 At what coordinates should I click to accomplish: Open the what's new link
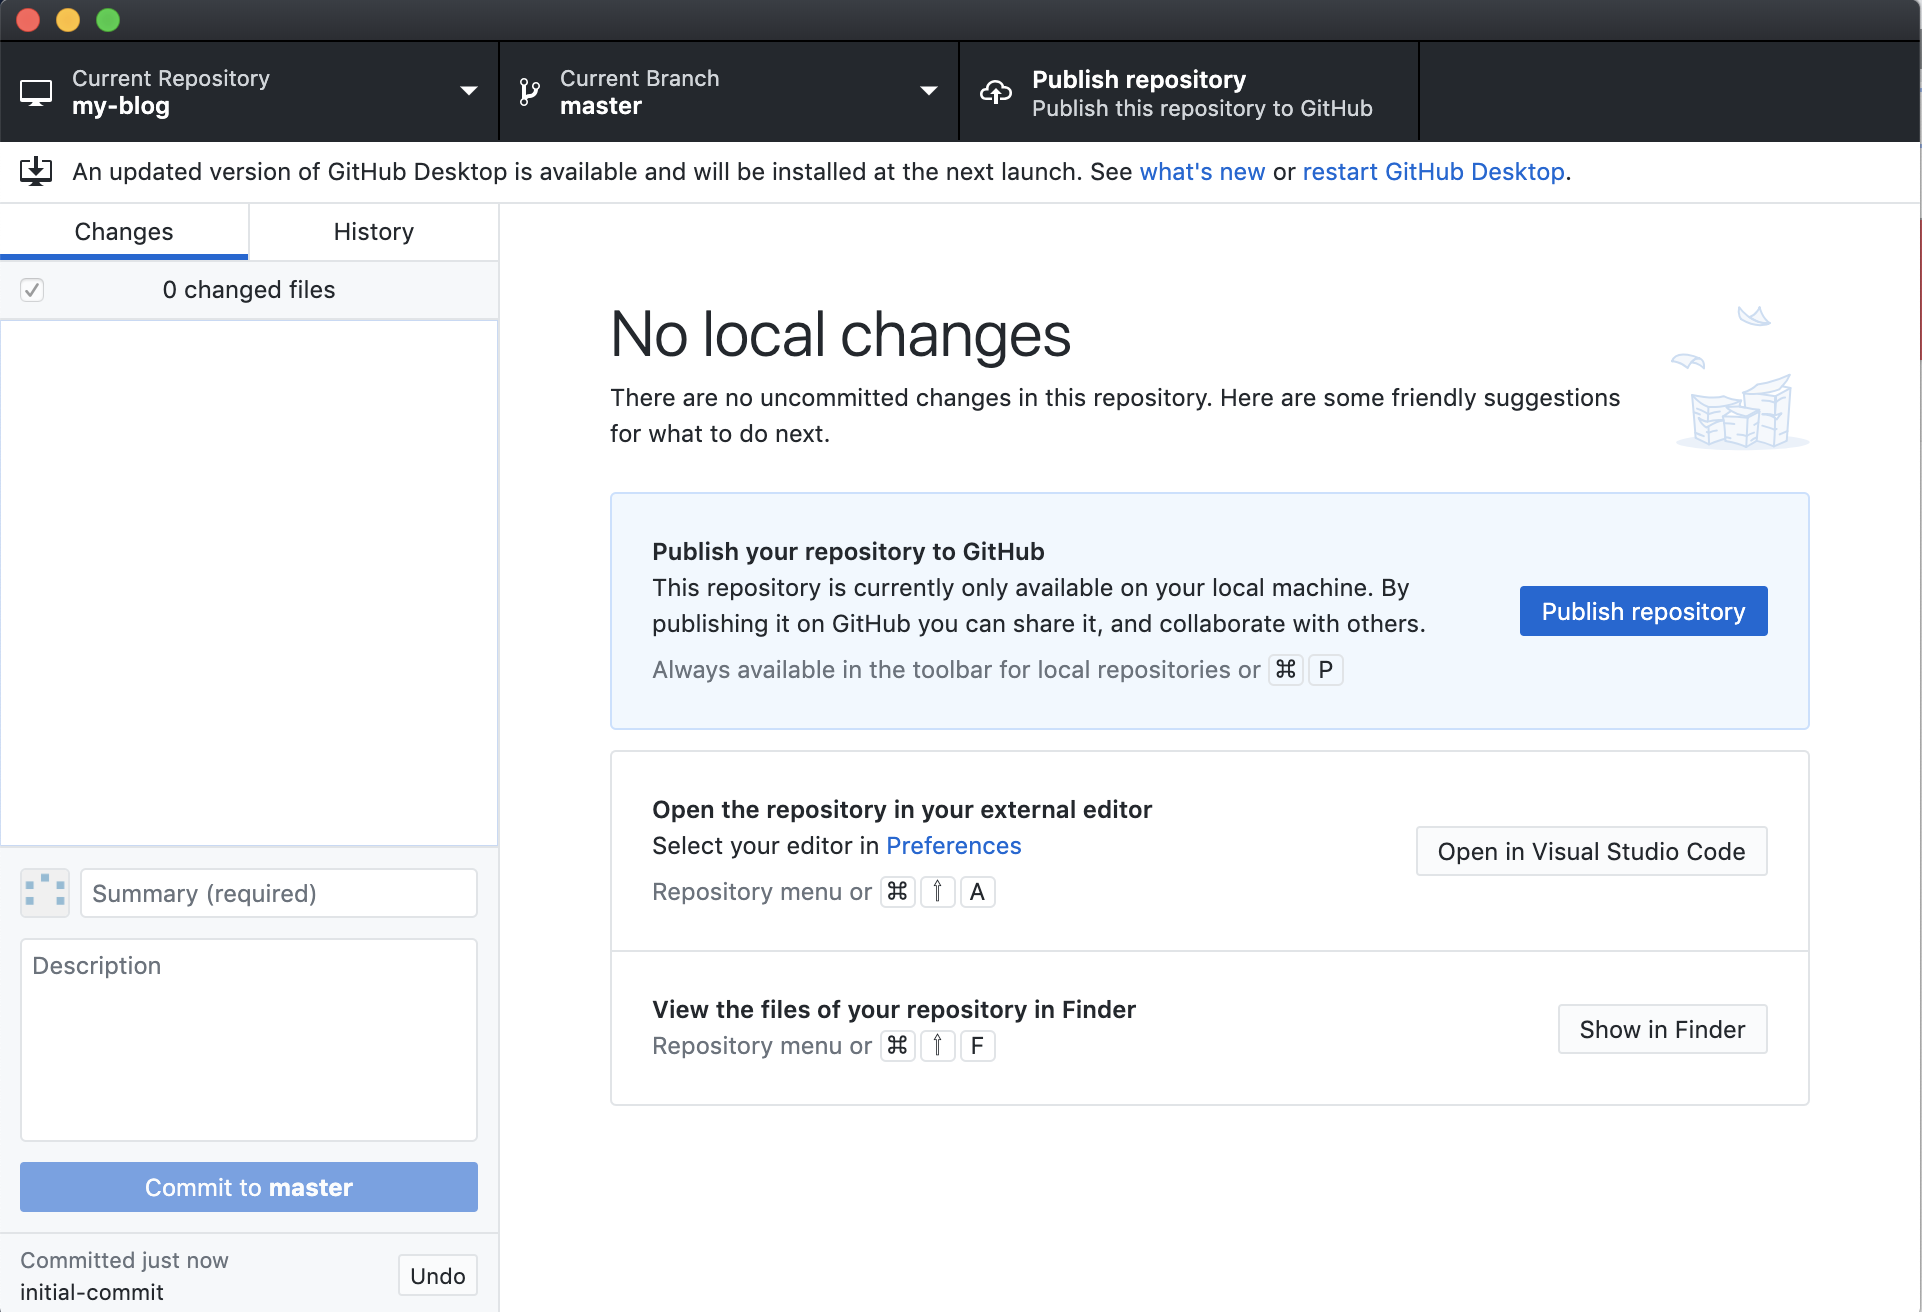(x=1202, y=172)
